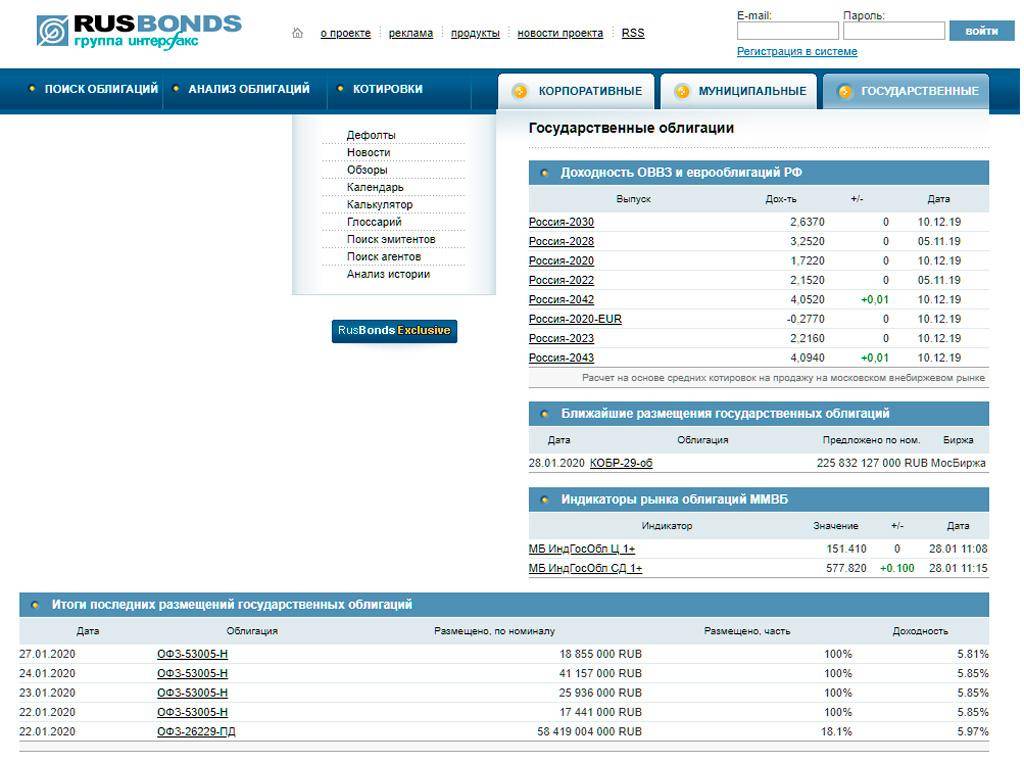The width and height of the screenshot is (1024, 762).
Task: Click the RSS link in header
Action: click(633, 33)
